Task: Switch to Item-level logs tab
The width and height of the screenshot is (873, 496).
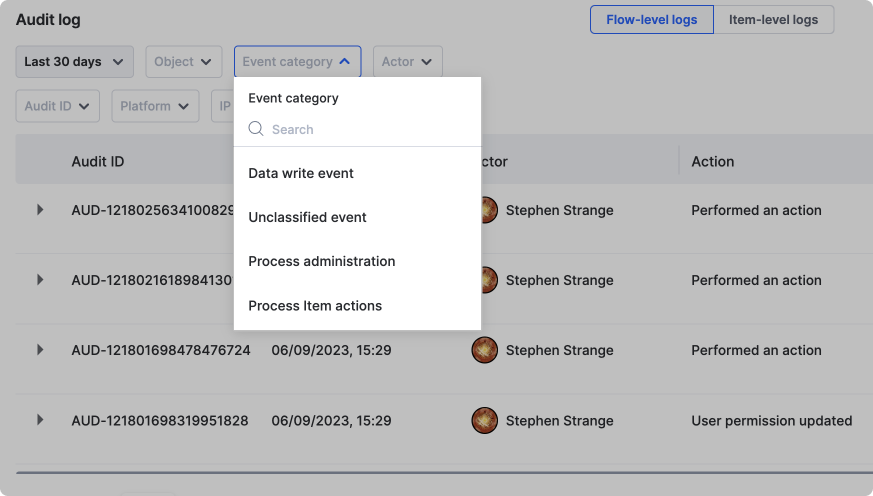Action: coord(773,19)
